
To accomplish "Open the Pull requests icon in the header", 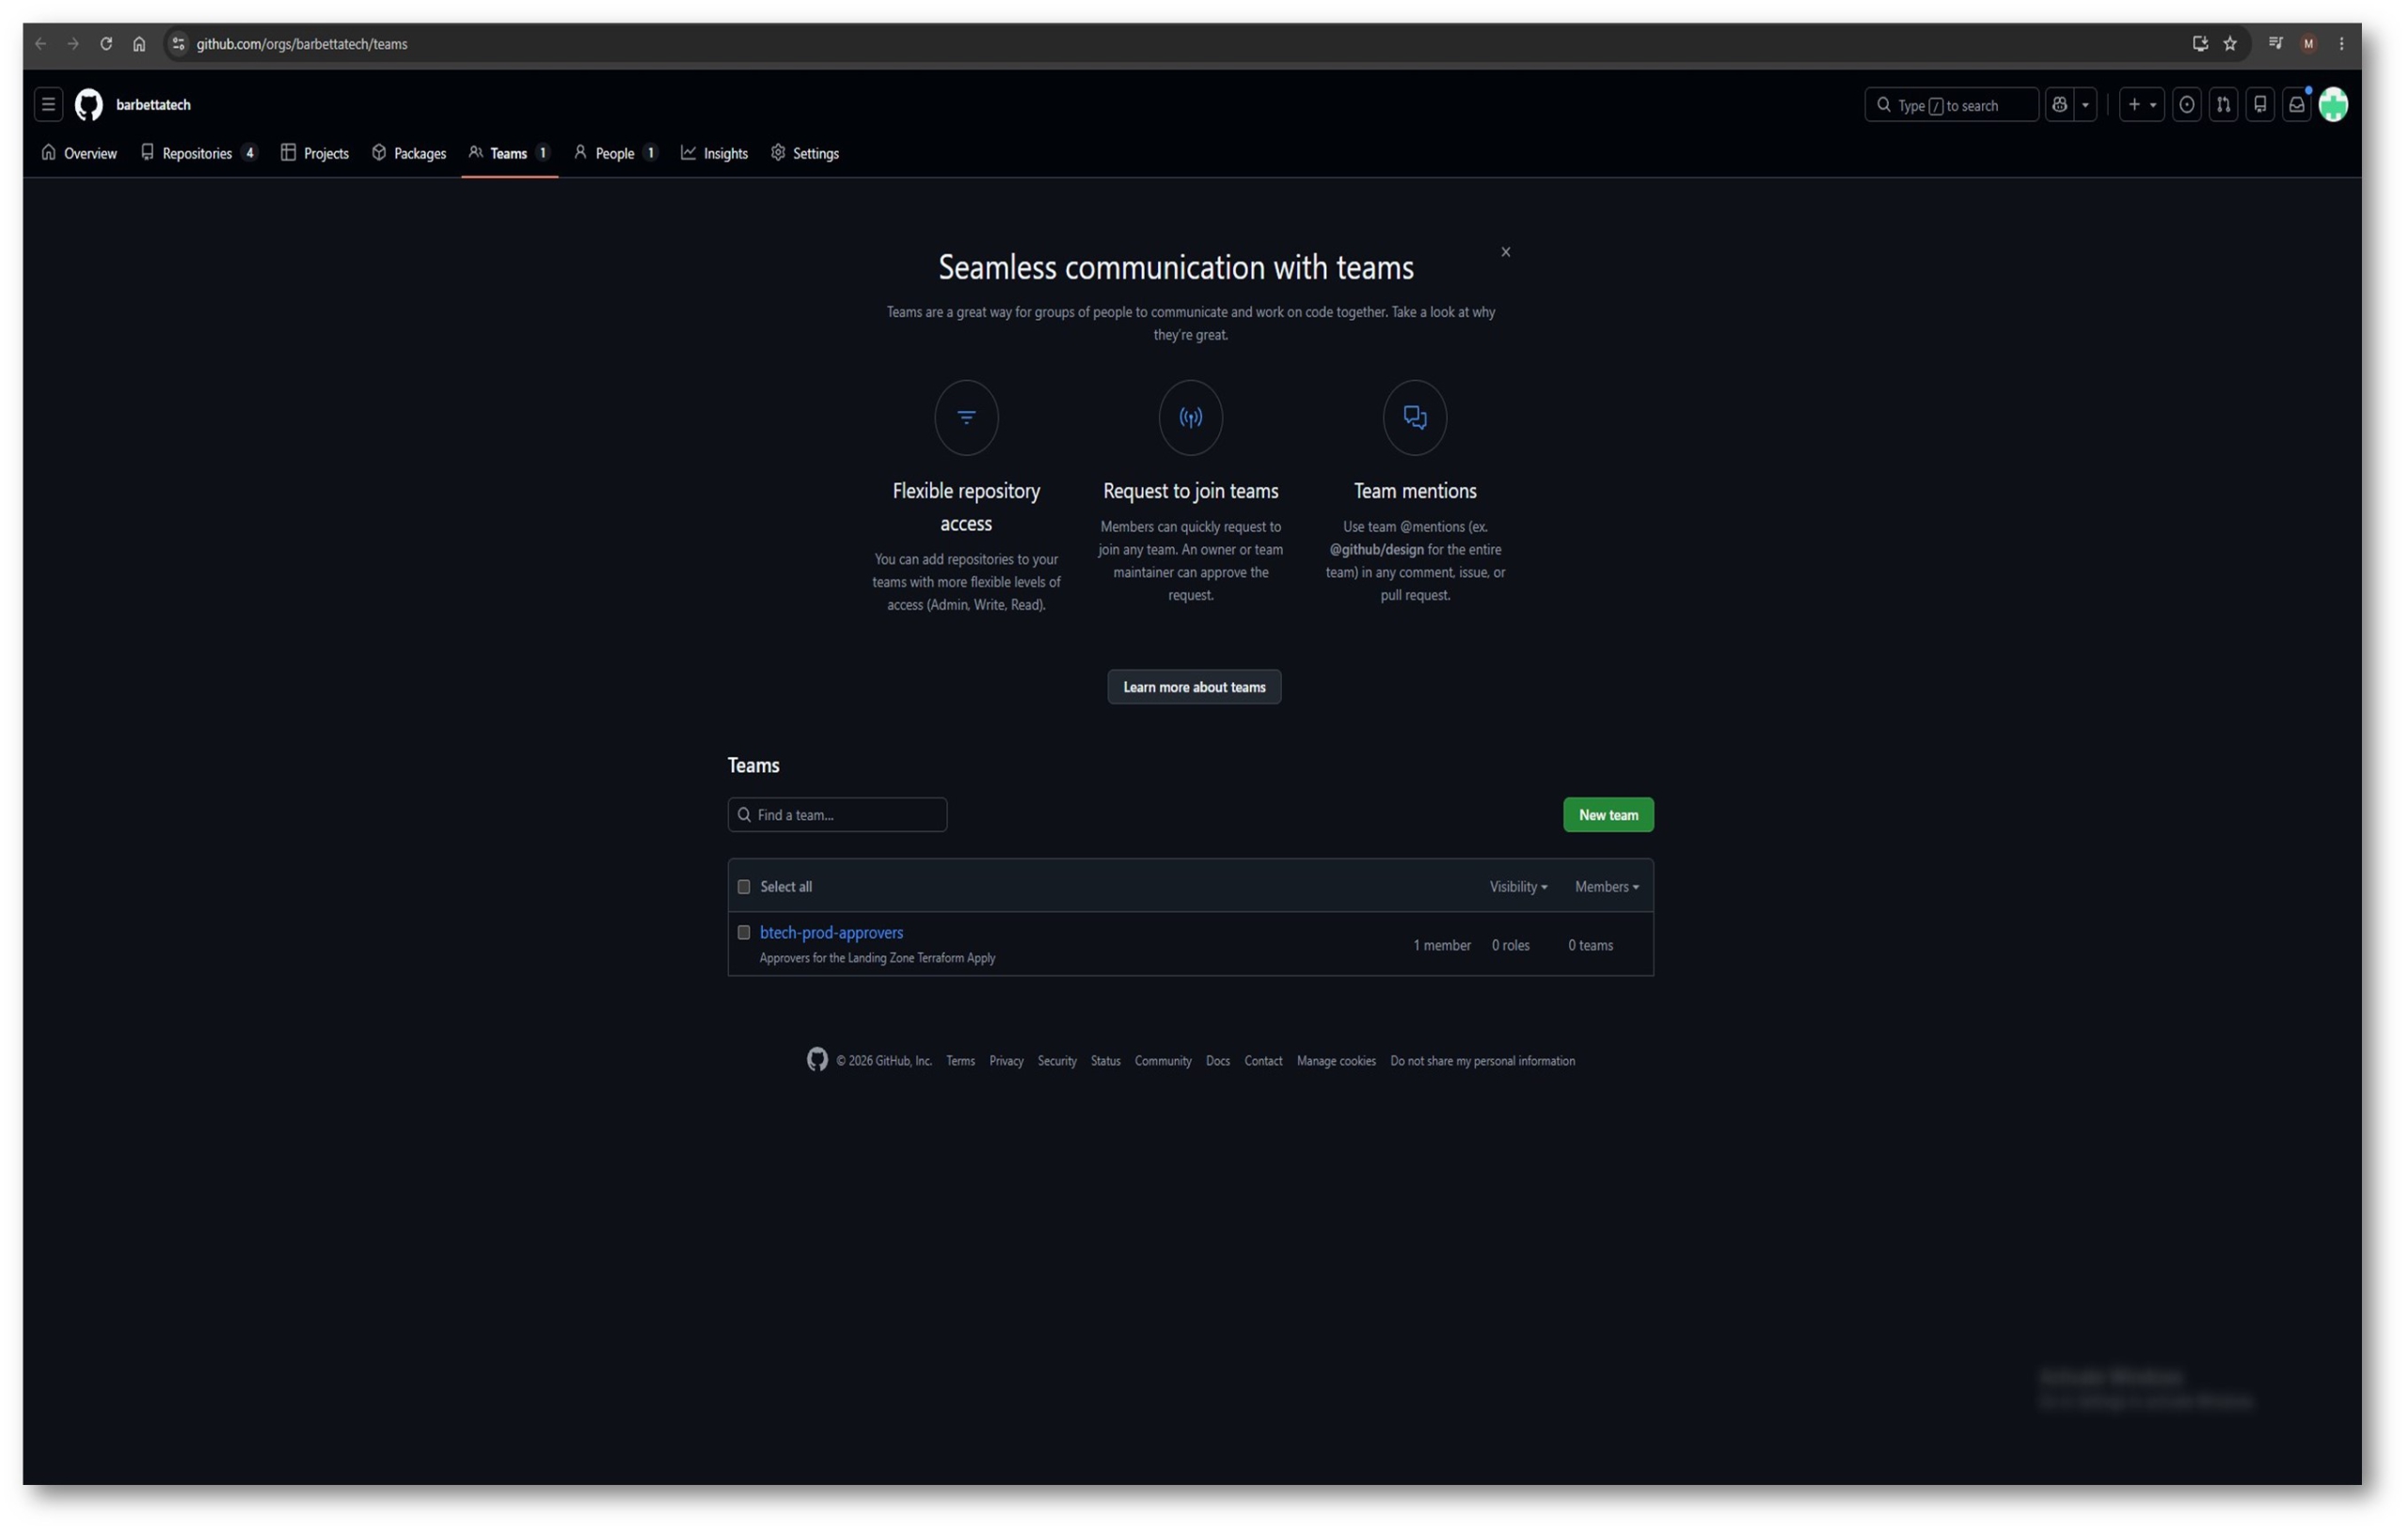I will click(x=2223, y=104).
